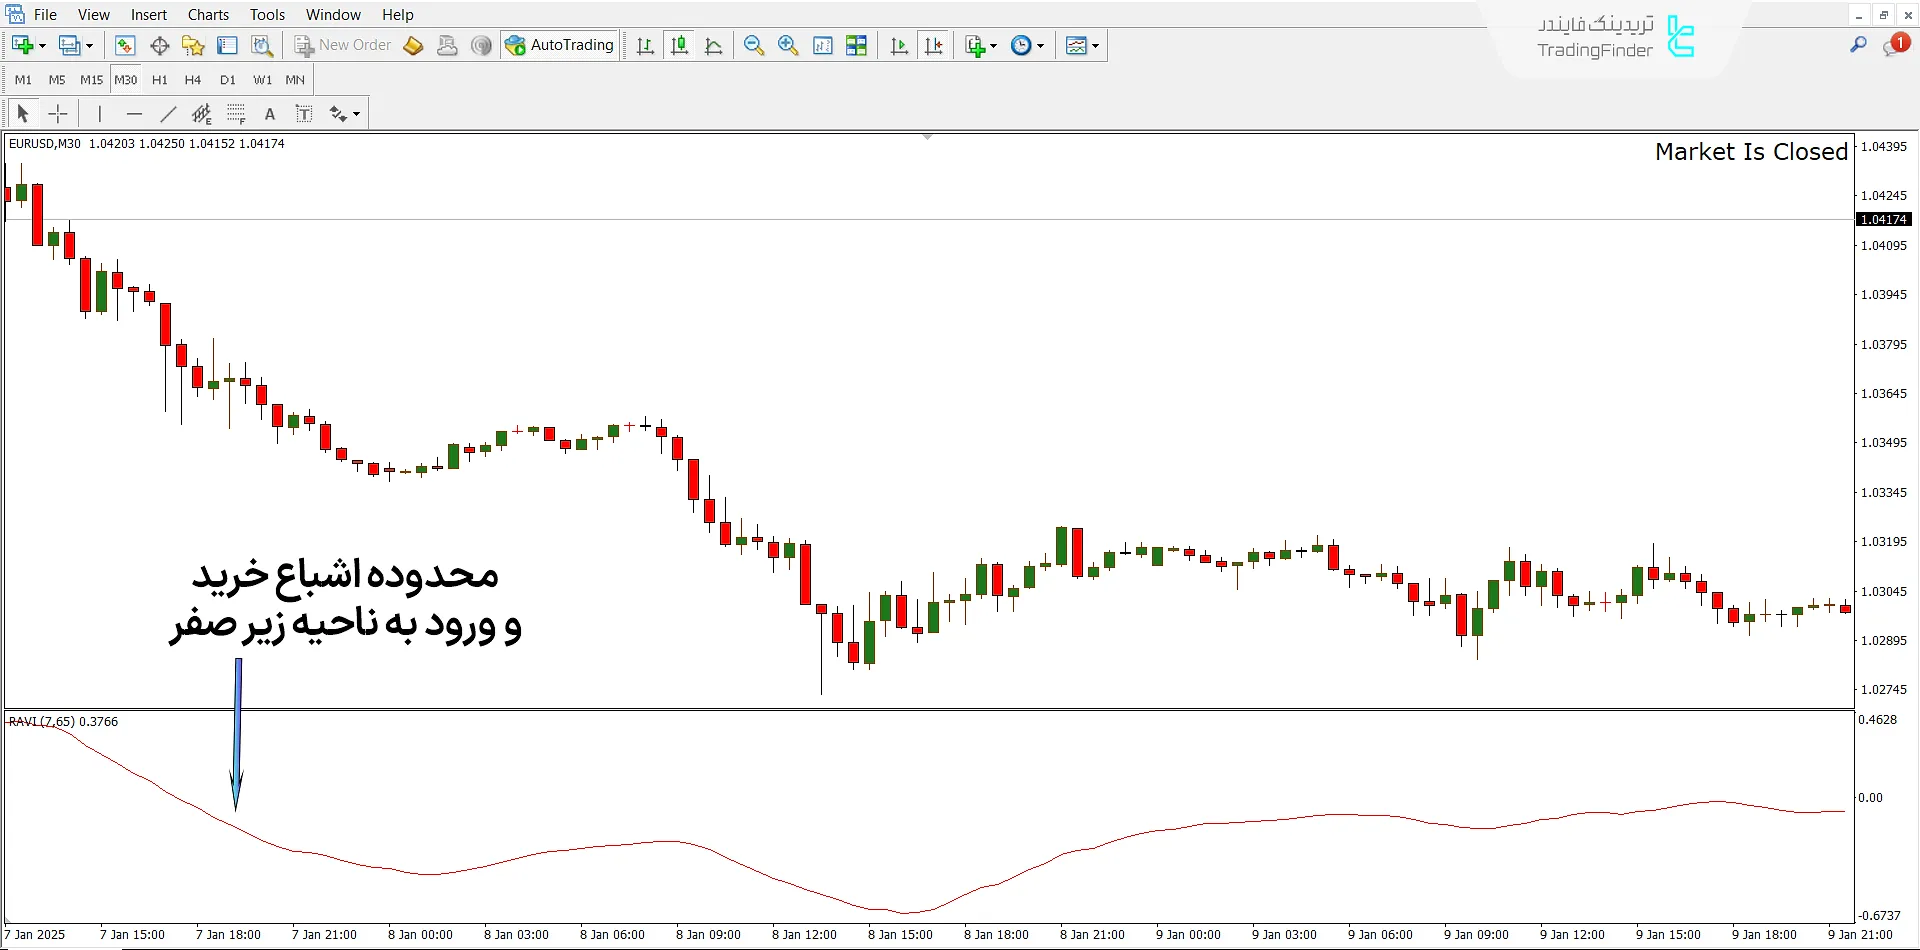Switch to the H4 timeframe
Viewport: 1920px width, 950px height.
coord(193,80)
